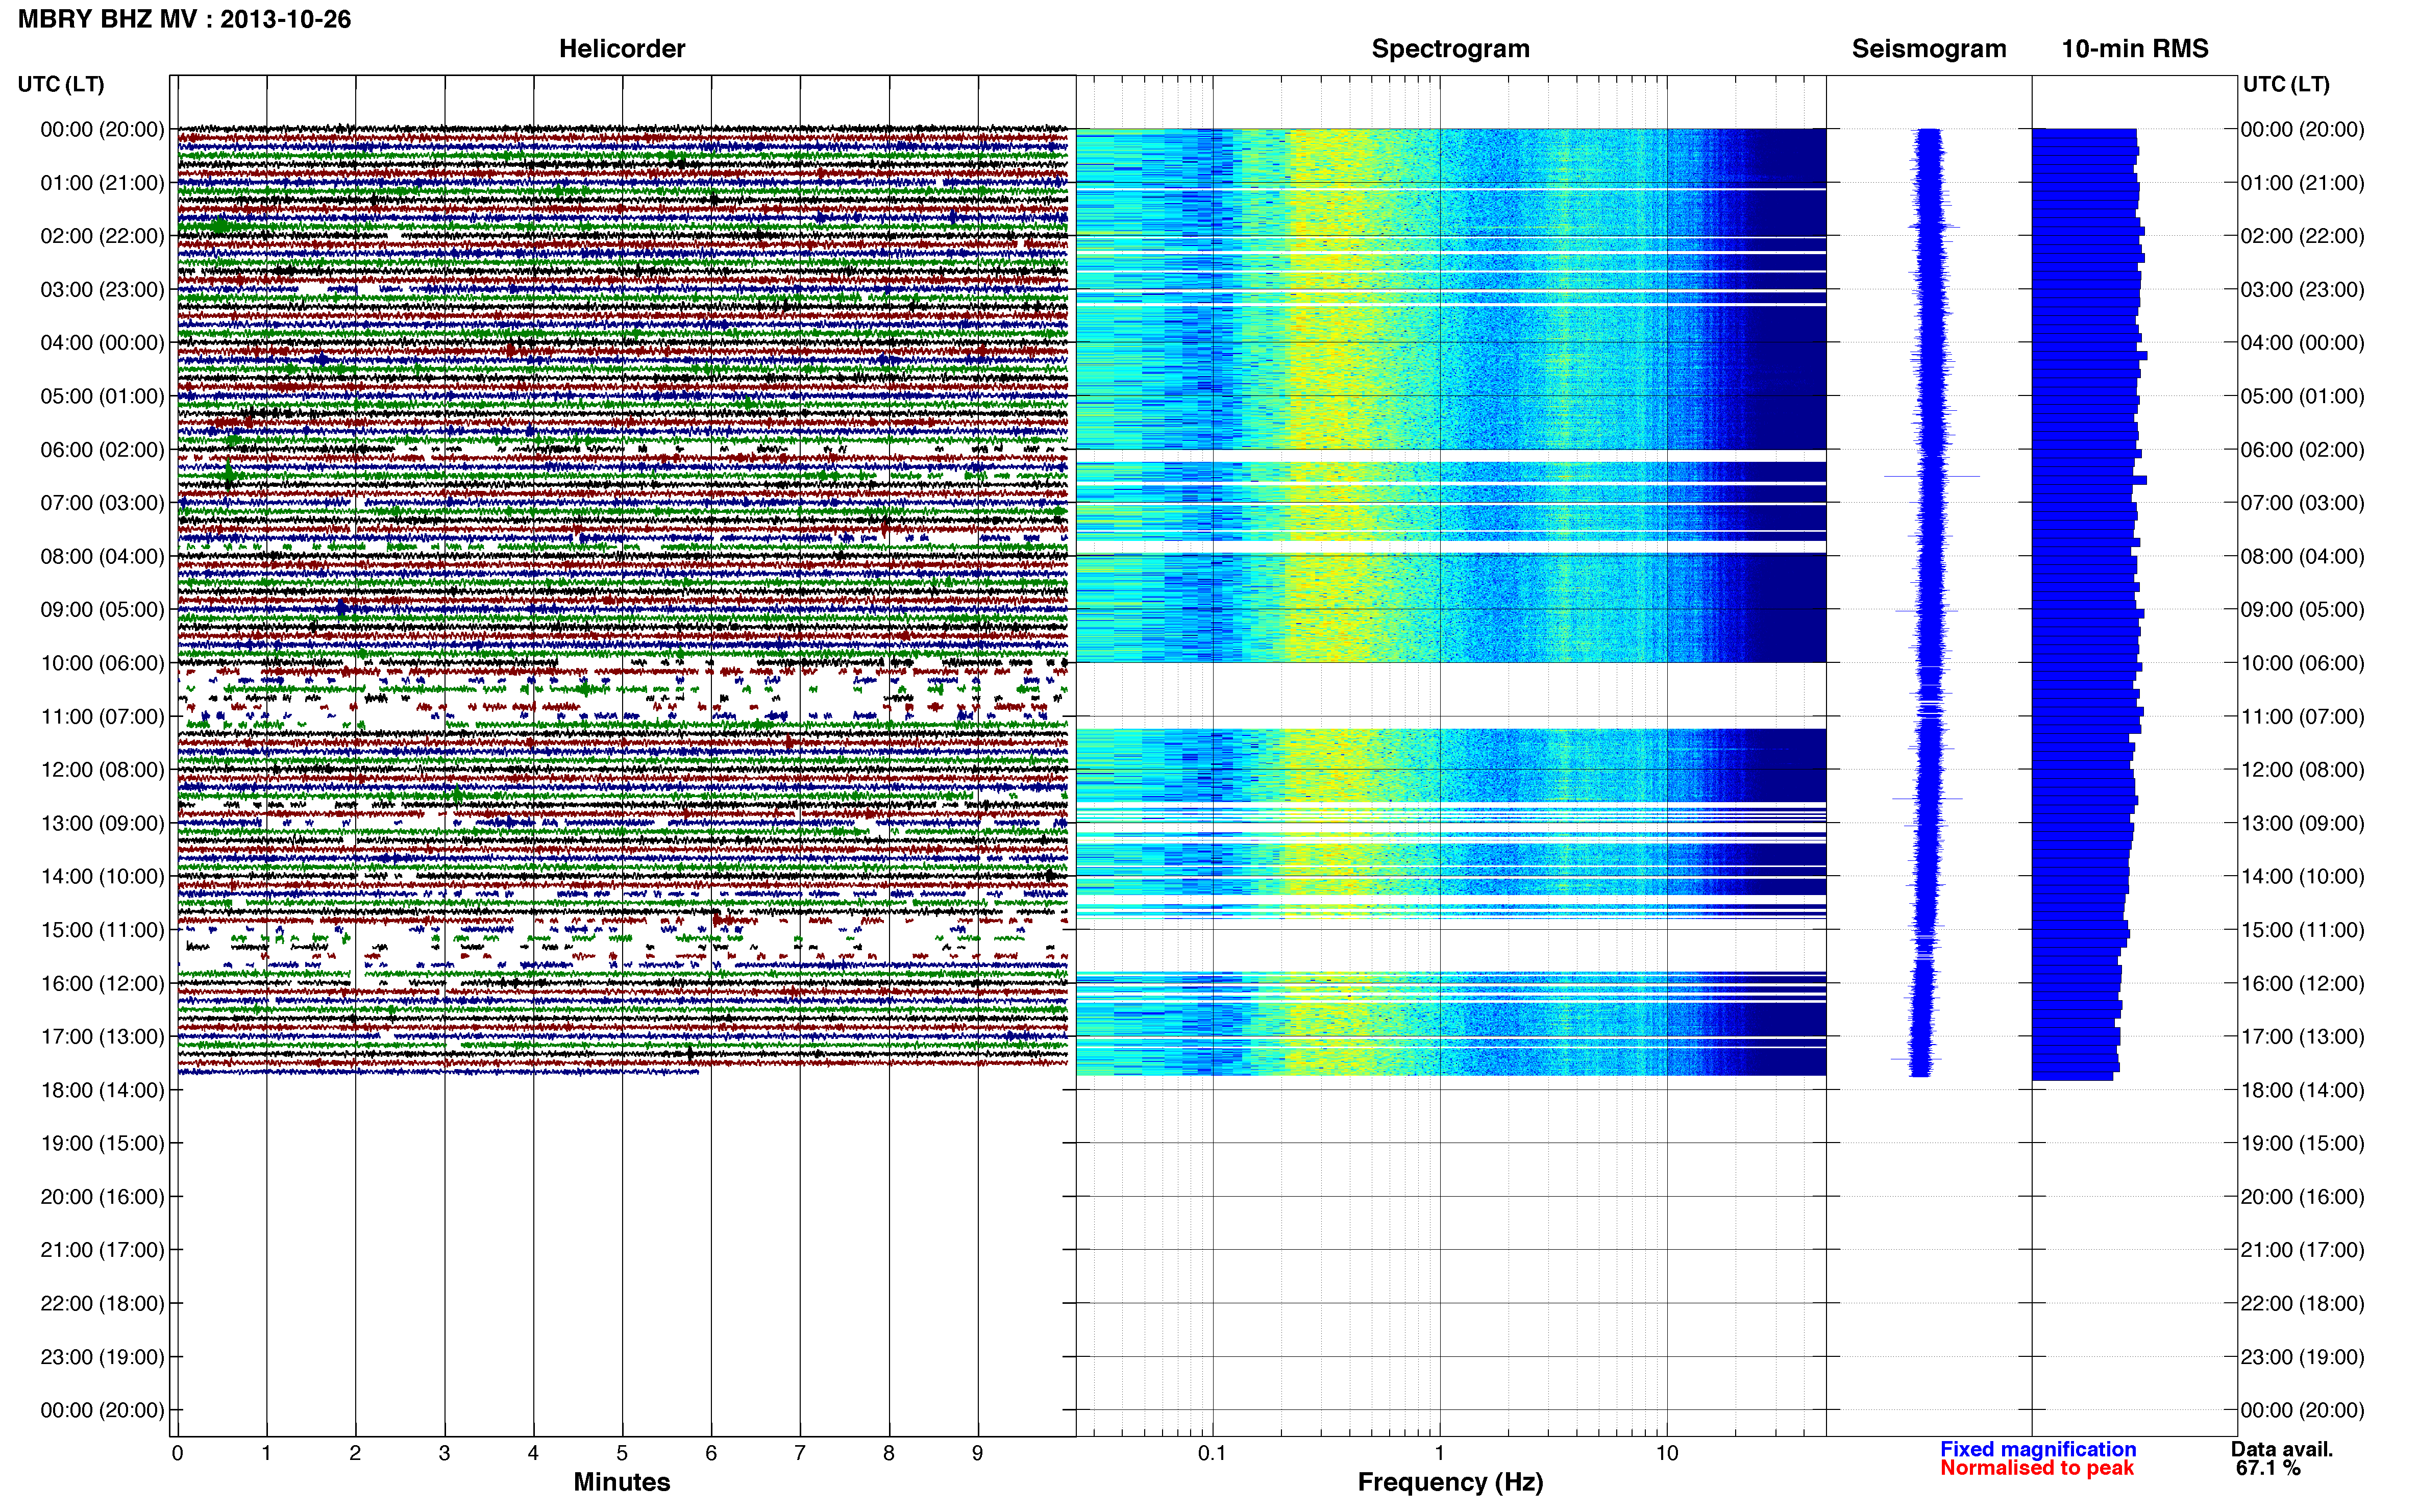
Task: Click the '0' tick on Minutes axis
Action: [178, 1453]
